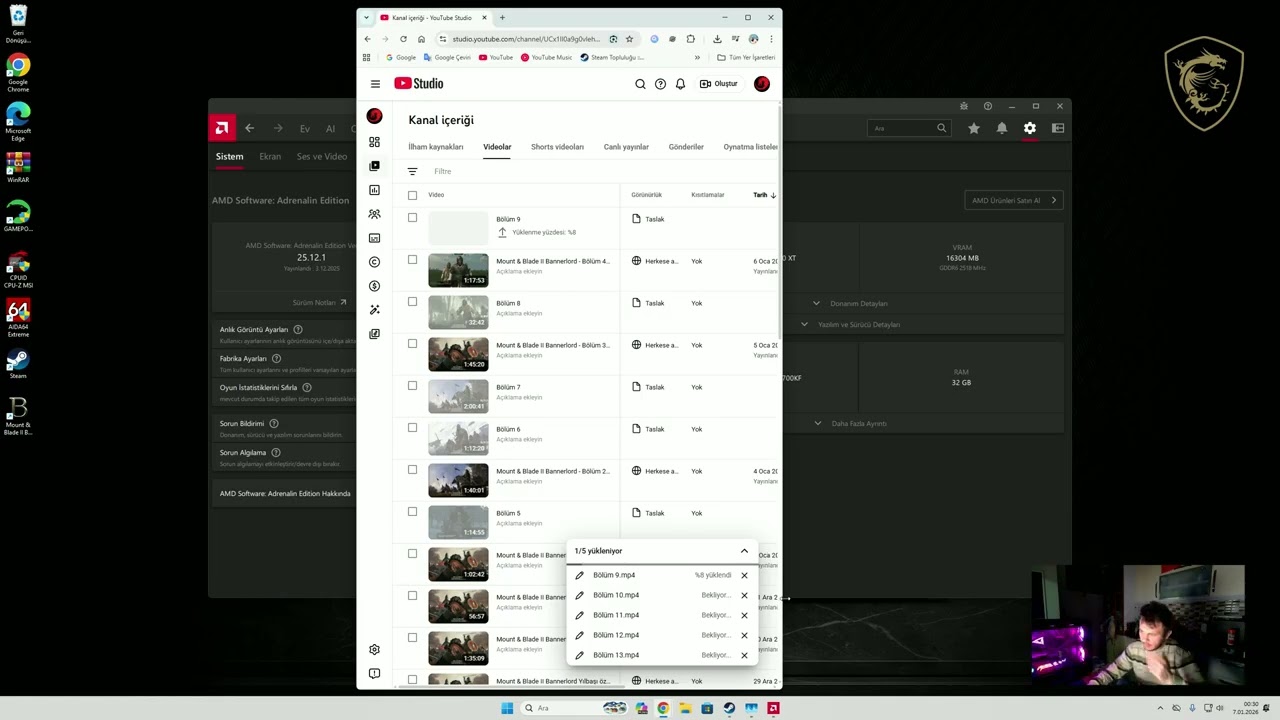Click Sorun Bildirimi in AMD window
Image resolution: width=1280 pixels, height=720 pixels.
(x=242, y=423)
